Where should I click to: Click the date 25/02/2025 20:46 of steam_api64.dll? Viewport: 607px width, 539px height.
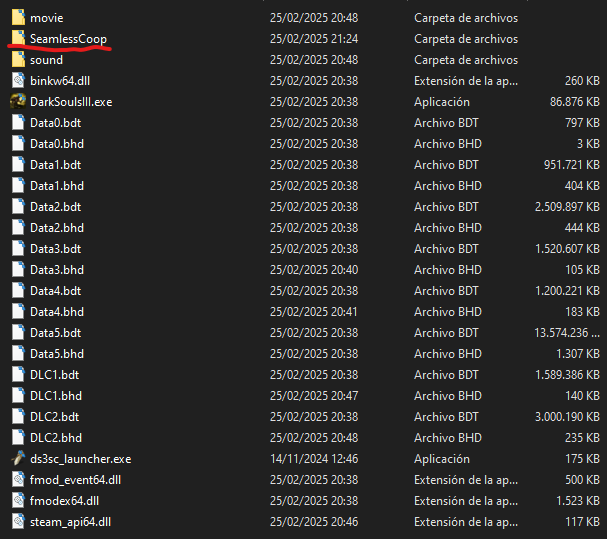click(314, 522)
